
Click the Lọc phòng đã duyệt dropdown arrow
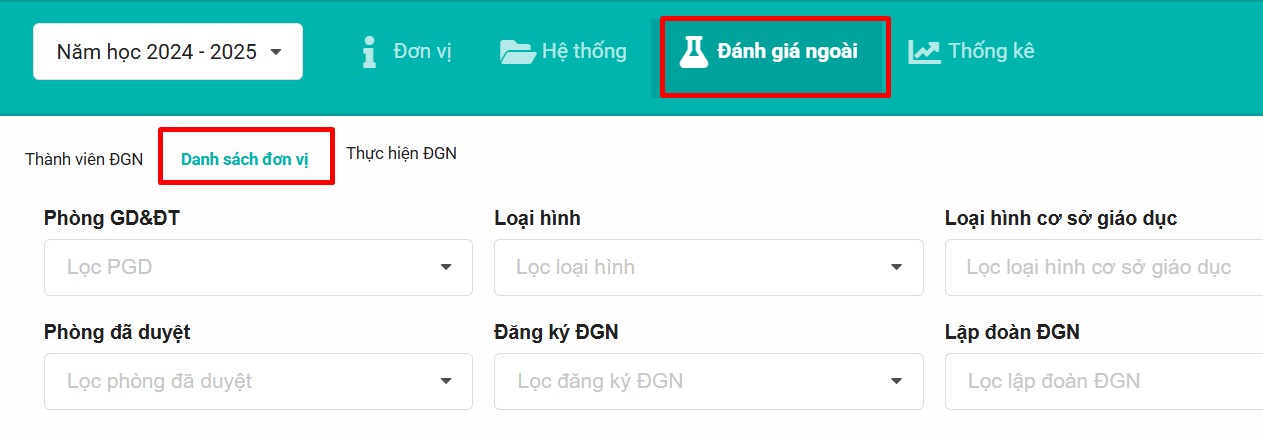coord(446,381)
